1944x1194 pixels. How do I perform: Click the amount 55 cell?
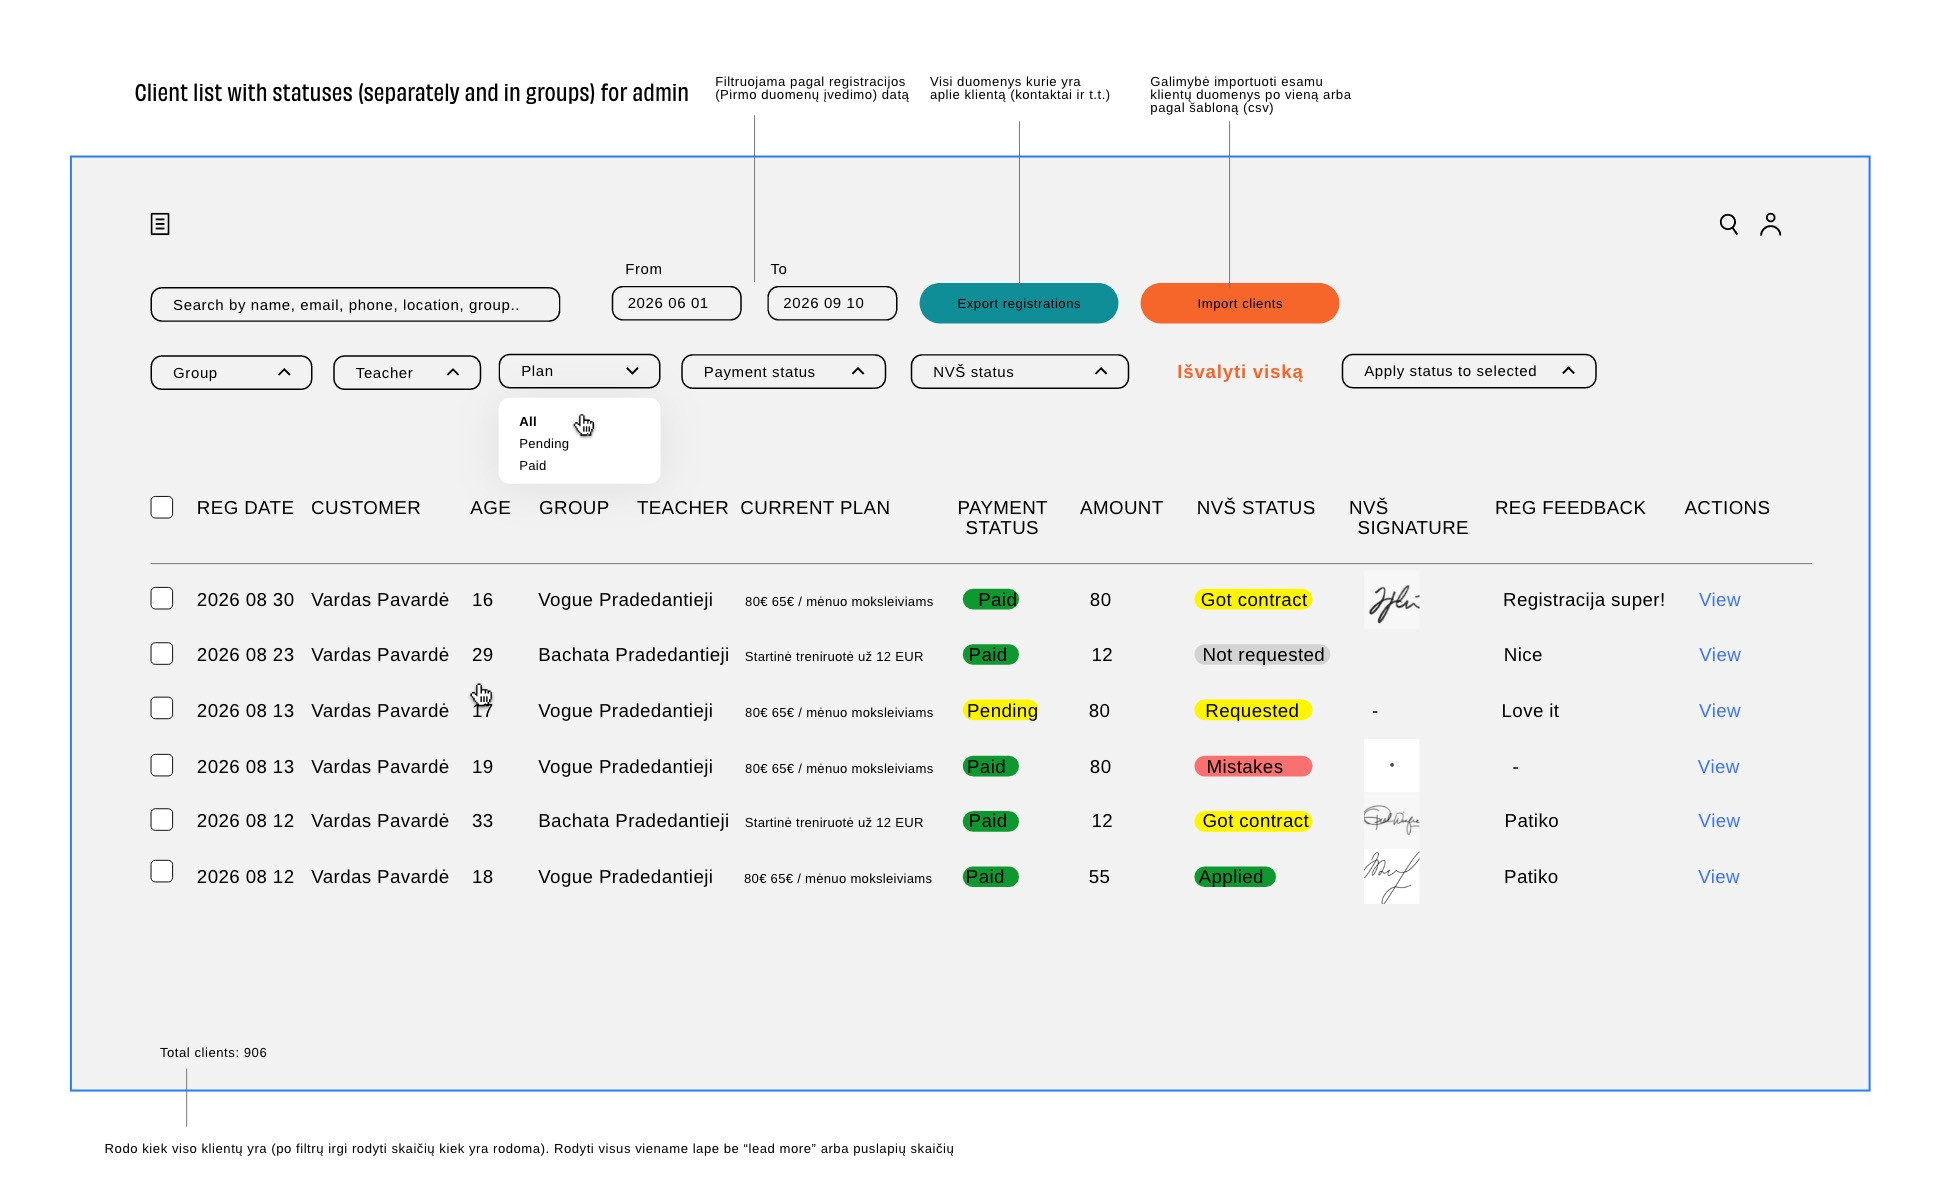(x=1099, y=877)
